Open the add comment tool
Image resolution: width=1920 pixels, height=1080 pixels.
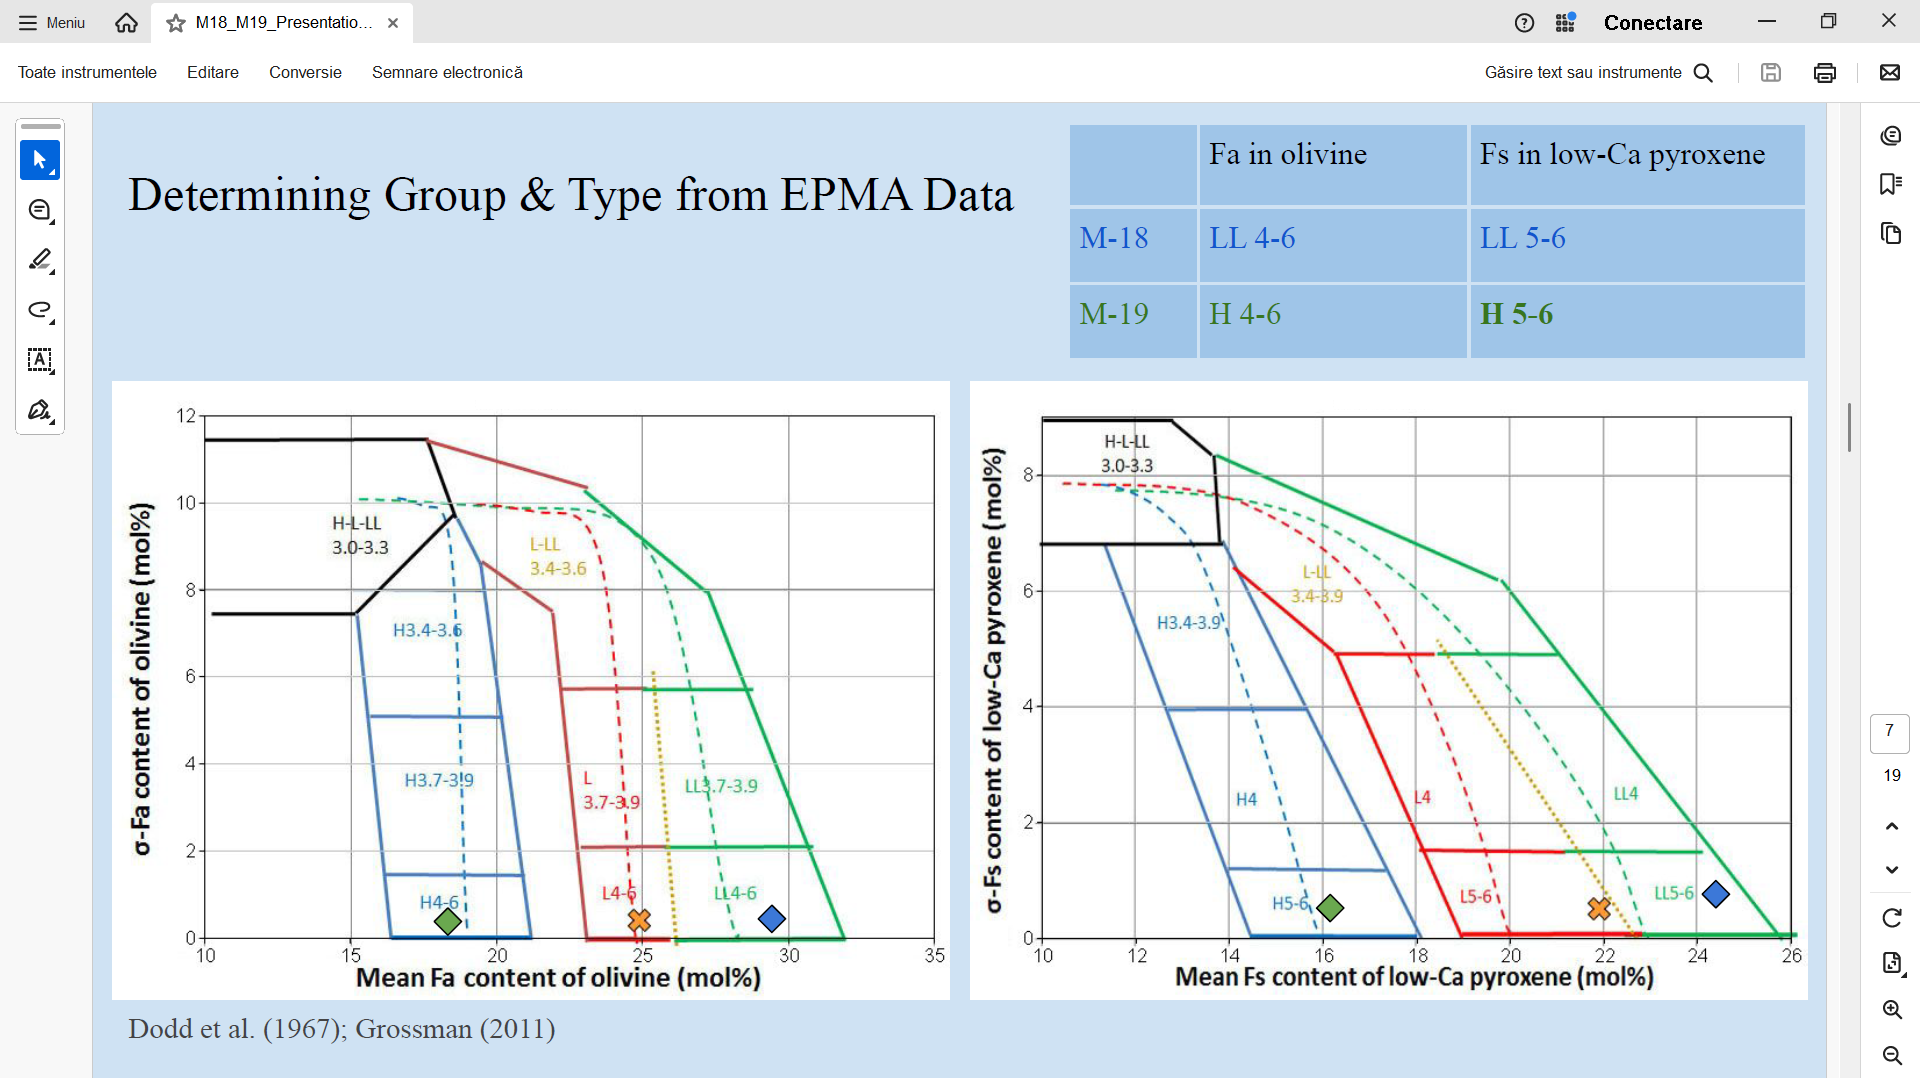39,210
